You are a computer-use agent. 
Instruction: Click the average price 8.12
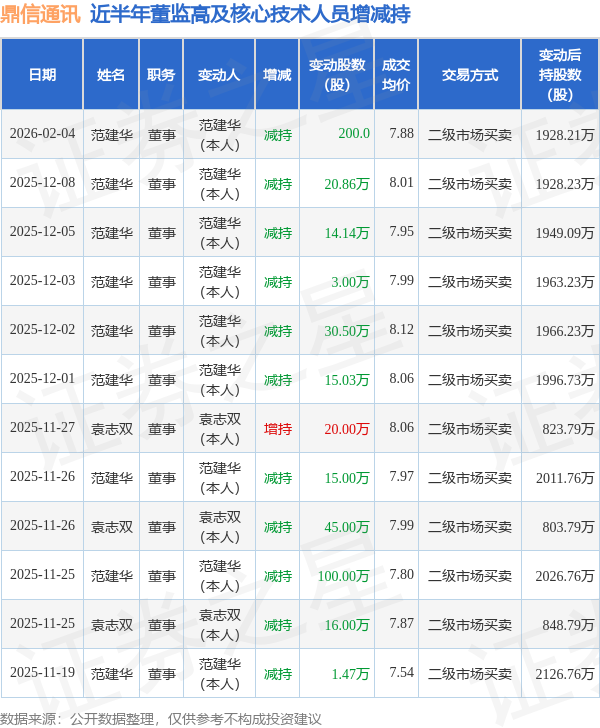click(x=401, y=330)
